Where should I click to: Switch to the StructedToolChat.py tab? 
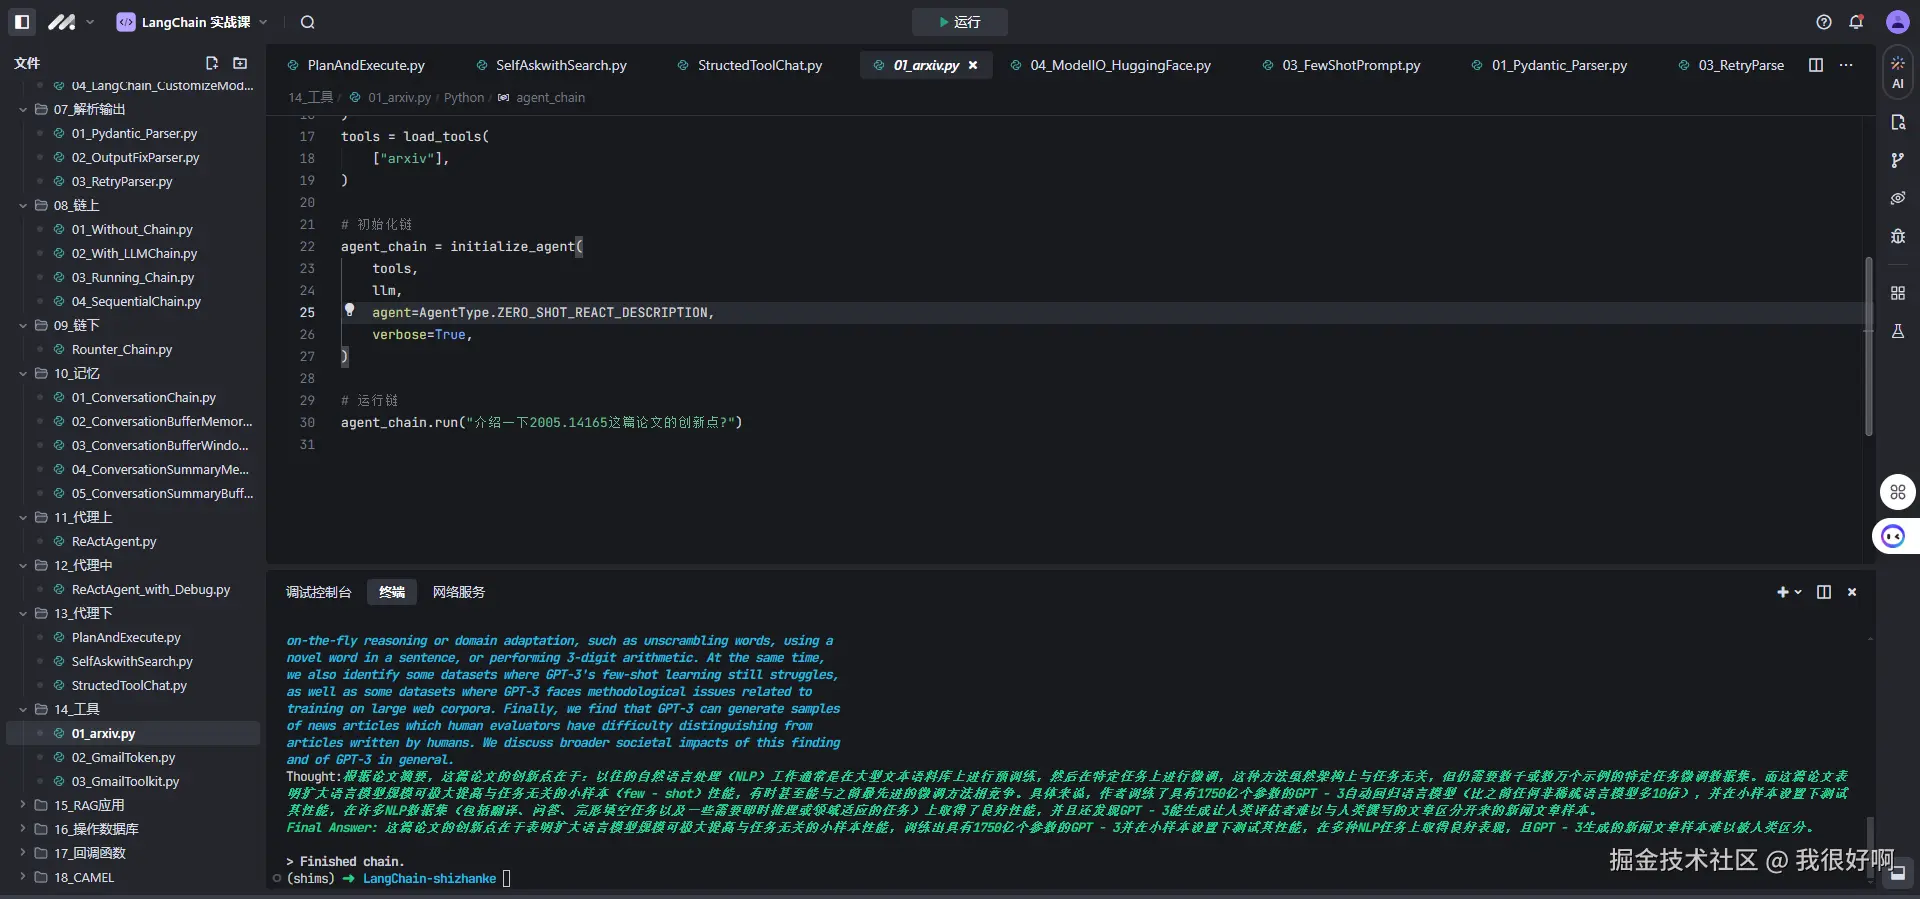(x=759, y=65)
